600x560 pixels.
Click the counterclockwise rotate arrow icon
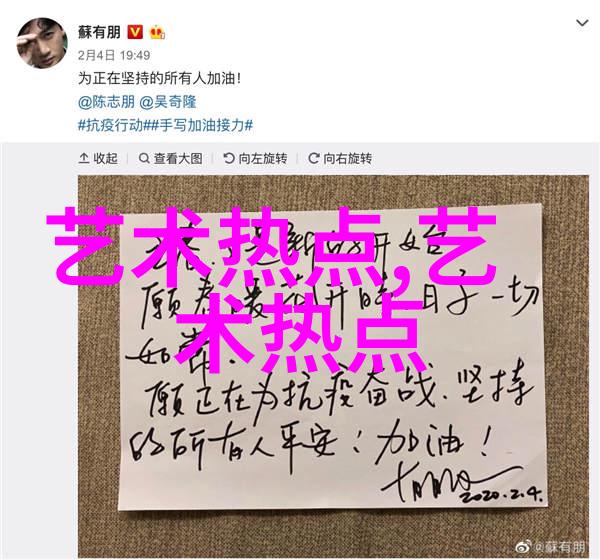point(229,158)
